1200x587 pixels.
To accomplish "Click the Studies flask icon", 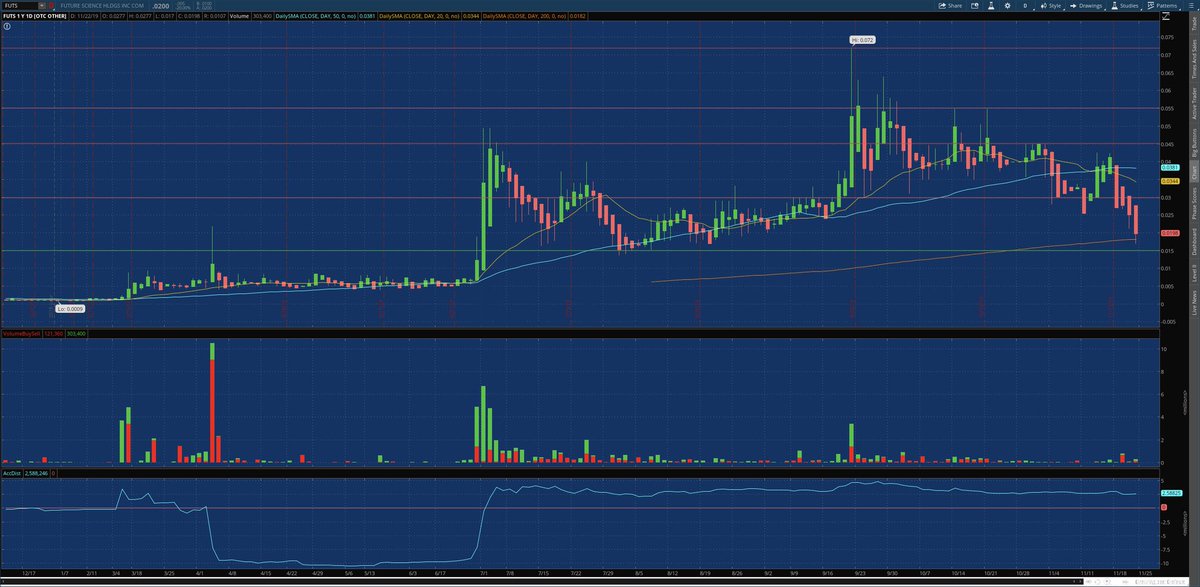I will tap(1114, 5).
